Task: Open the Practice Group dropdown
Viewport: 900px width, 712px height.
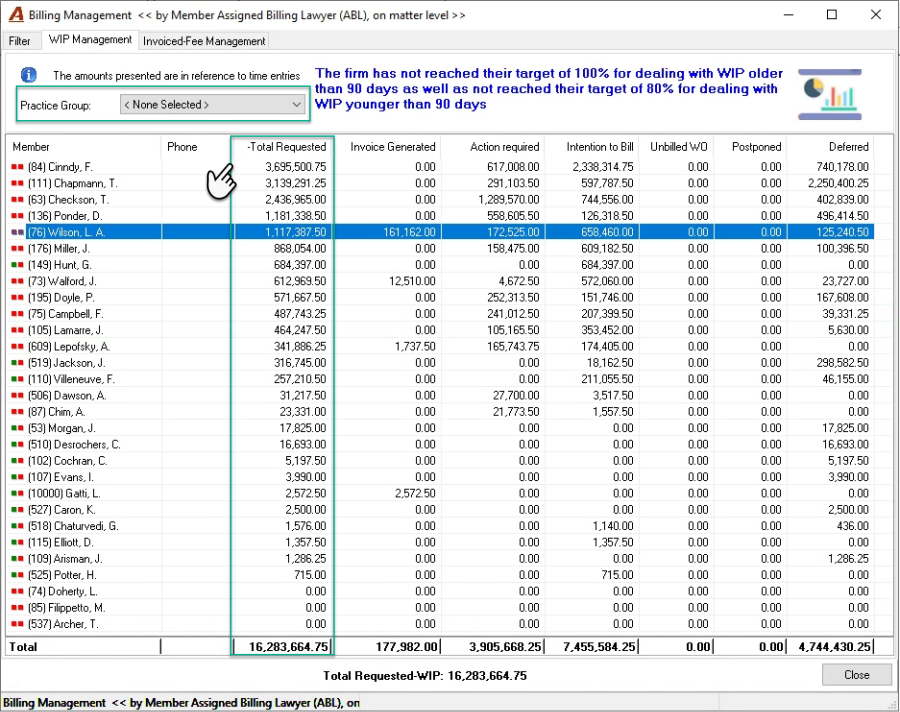Action: [x=212, y=105]
